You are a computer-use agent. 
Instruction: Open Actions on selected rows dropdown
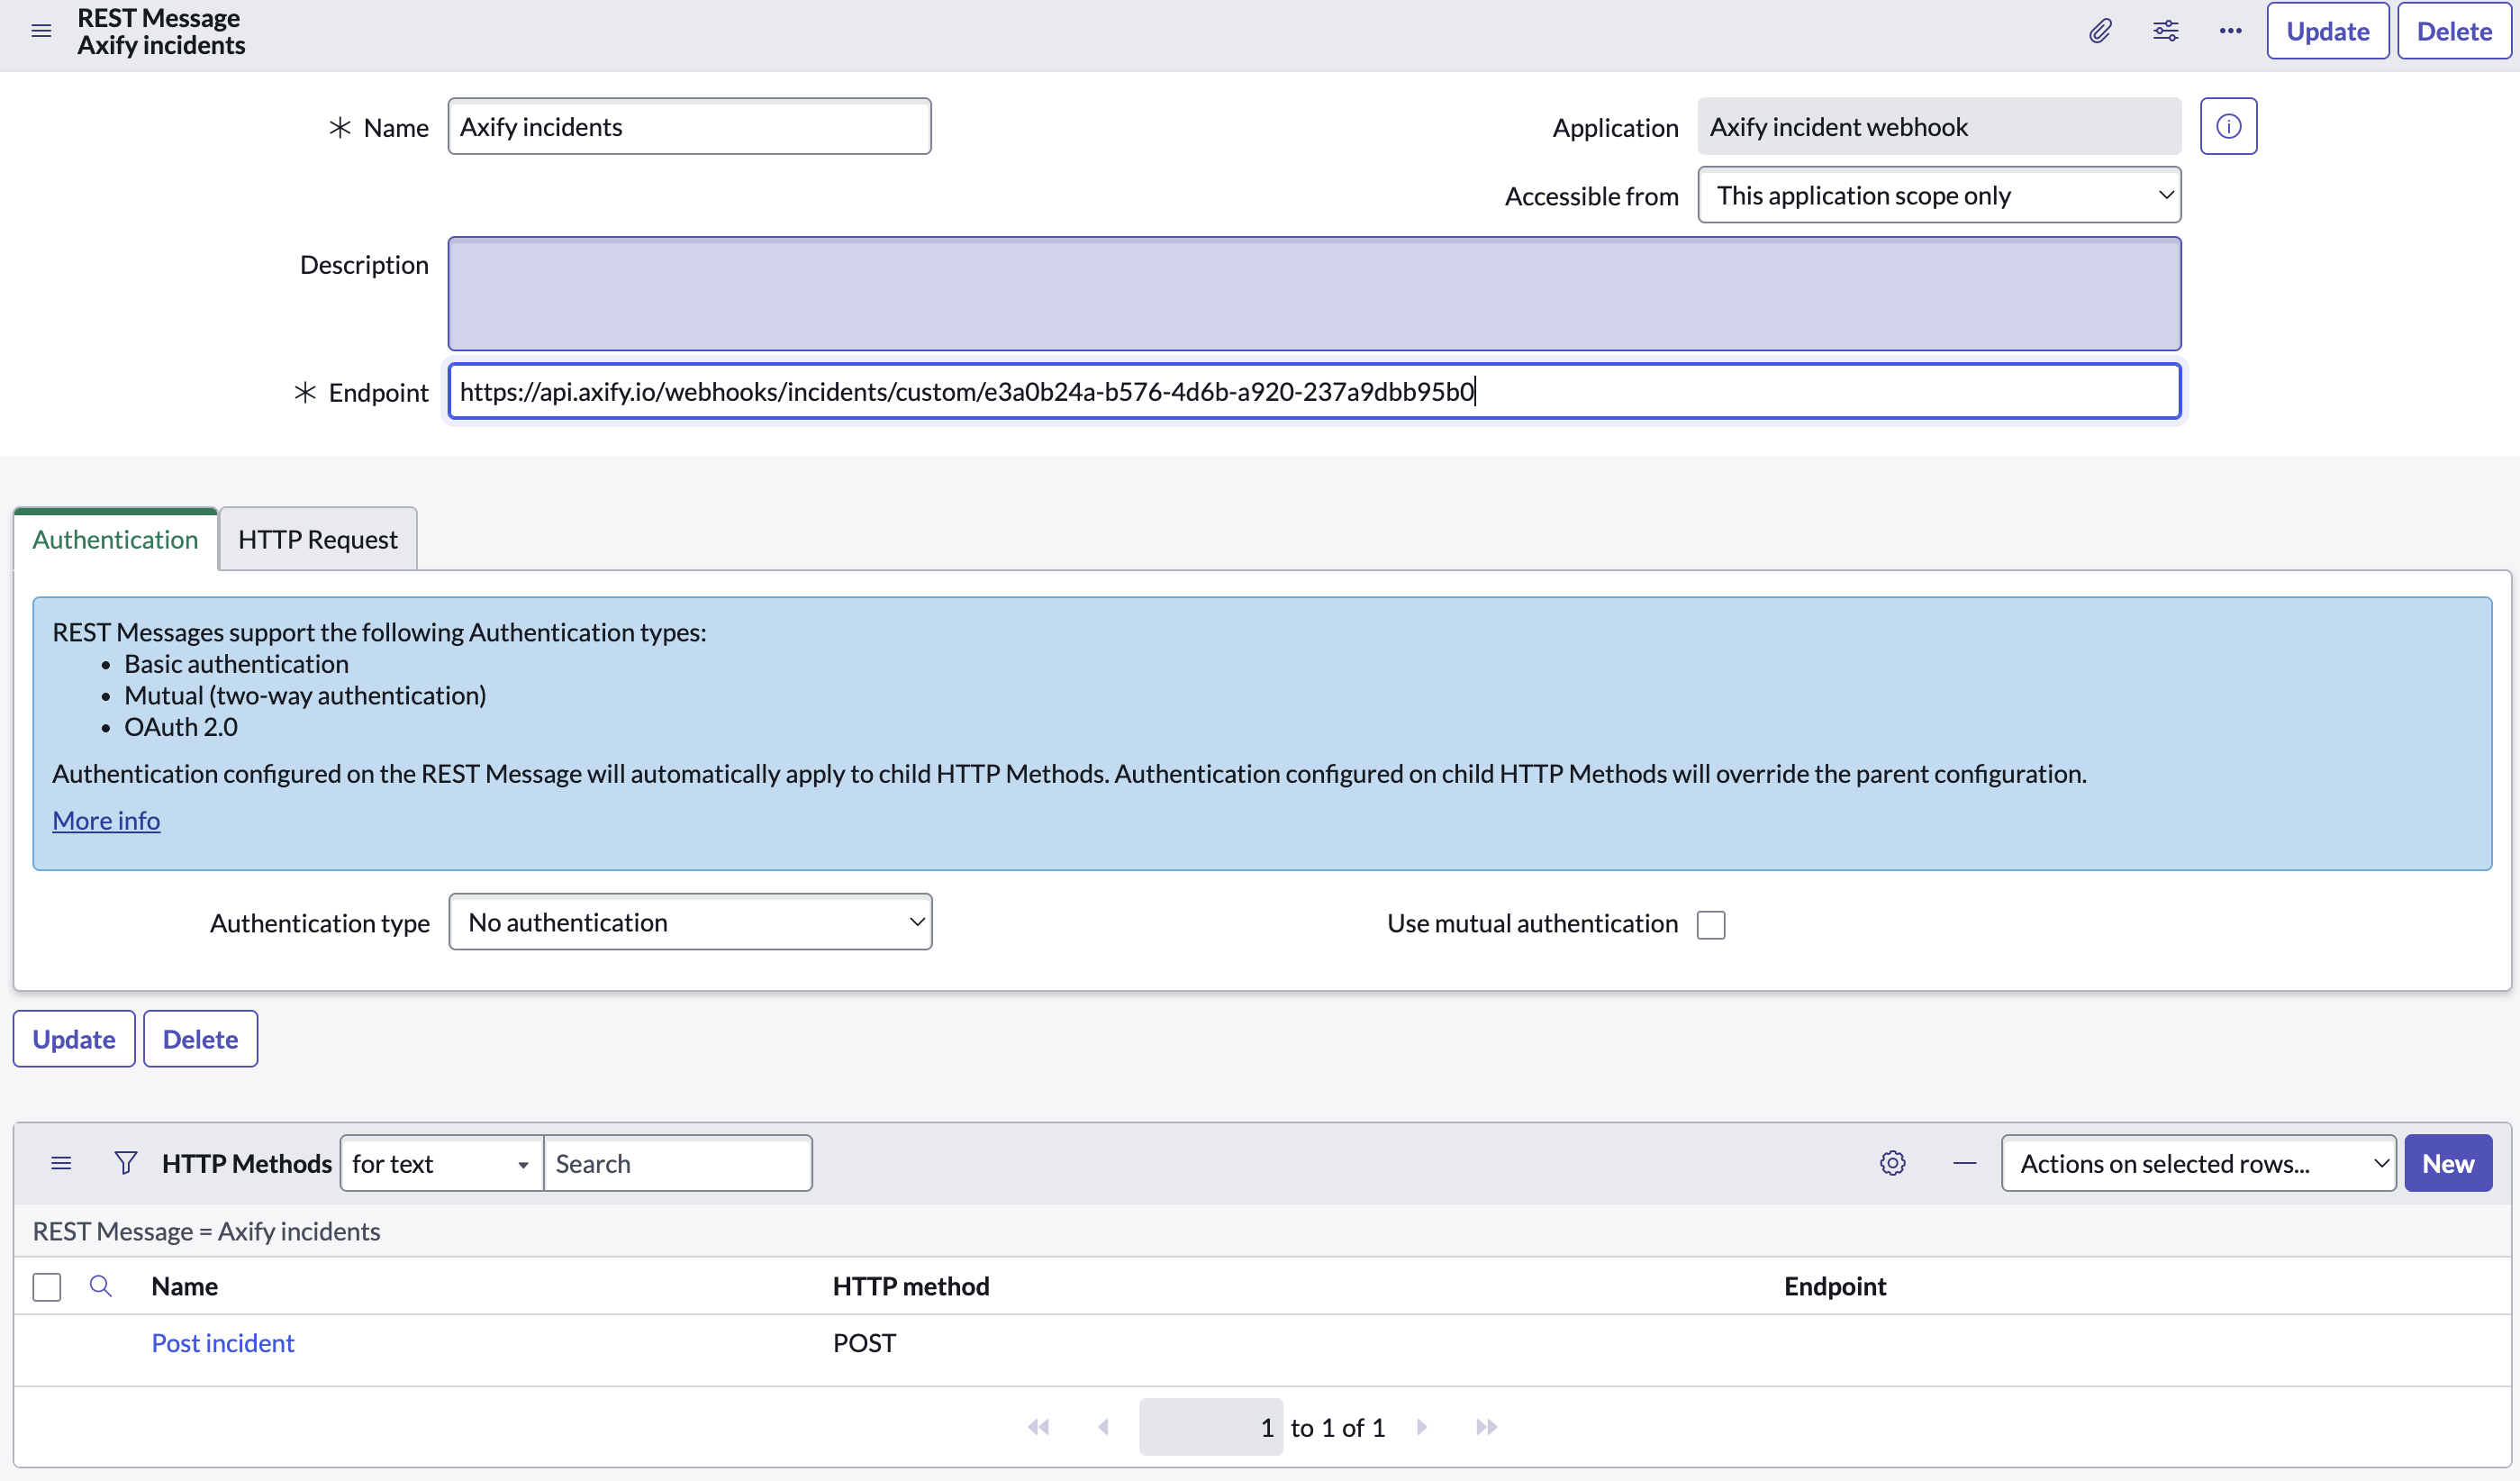click(2198, 1163)
